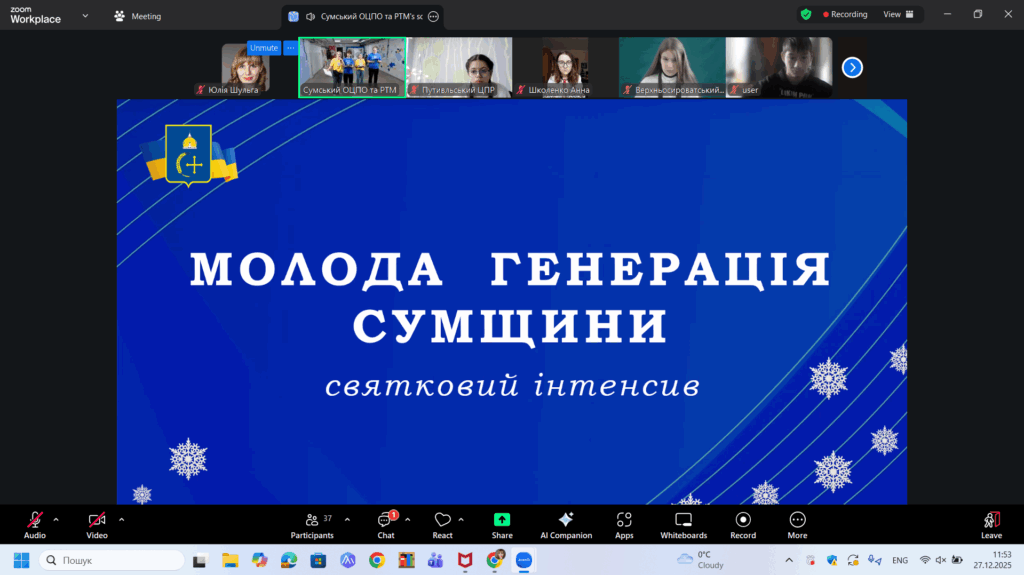Open the Participants panel
The width and height of the screenshot is (1024, 575).
[x=312, y=524]
